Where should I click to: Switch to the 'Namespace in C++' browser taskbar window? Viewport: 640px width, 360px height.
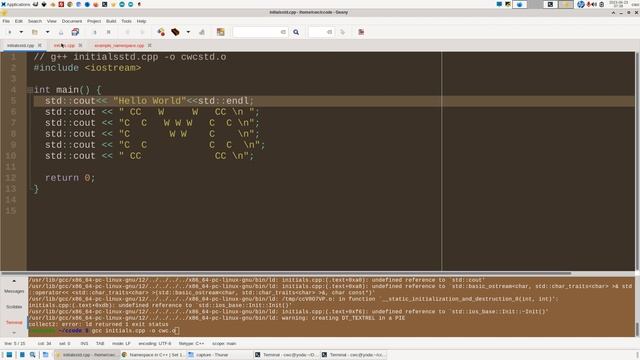click(153, 355)
